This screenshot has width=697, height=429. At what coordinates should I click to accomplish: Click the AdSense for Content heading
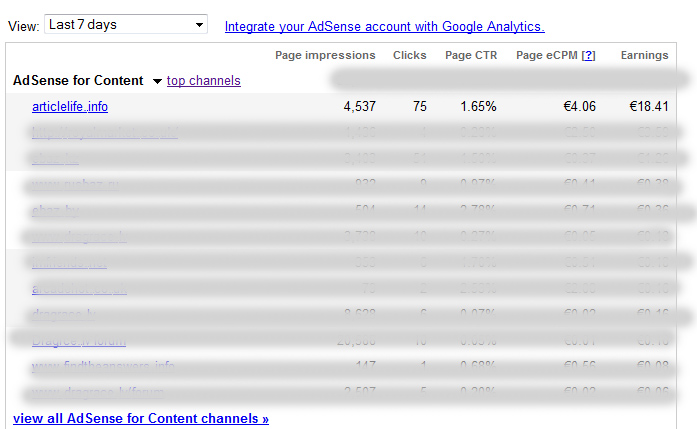pos(78,80)
